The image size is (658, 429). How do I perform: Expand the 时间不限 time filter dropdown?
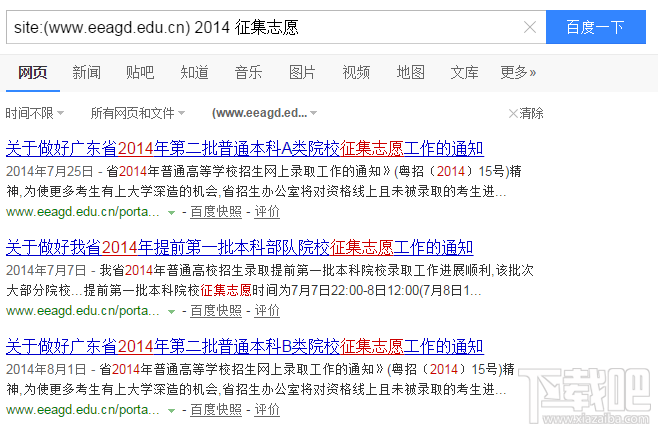tap(34, 113)
